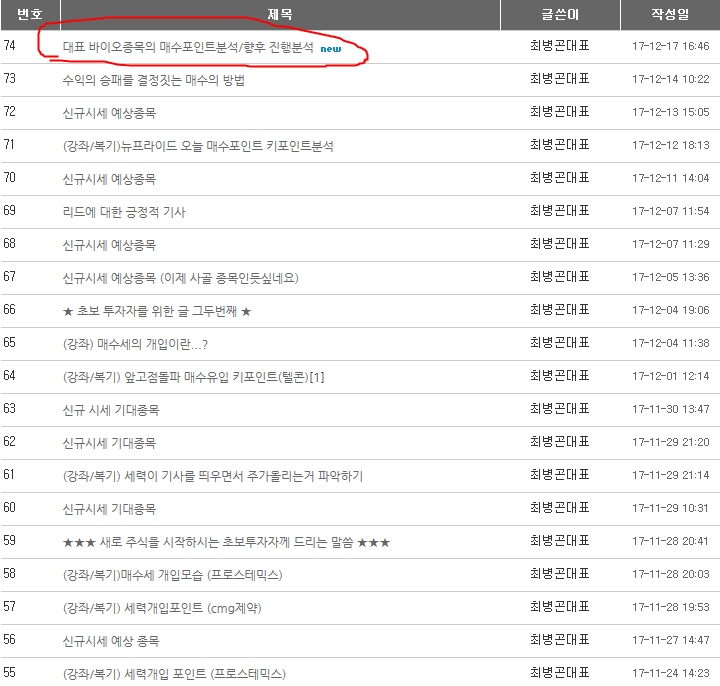This screenshot has height=686, width=720.
Task: Open '★ 초보 투자자를 위한 글 그두번째 ★'
Action: click(x=157, y=311)
